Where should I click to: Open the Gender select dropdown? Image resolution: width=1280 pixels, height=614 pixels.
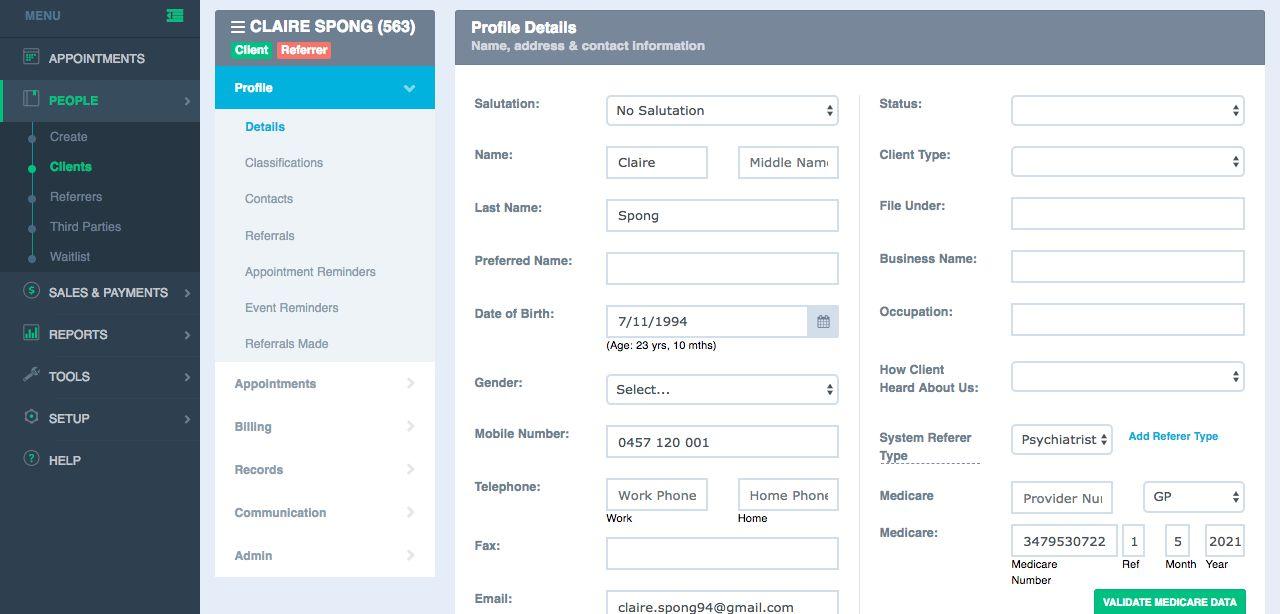tap(722, 390)
